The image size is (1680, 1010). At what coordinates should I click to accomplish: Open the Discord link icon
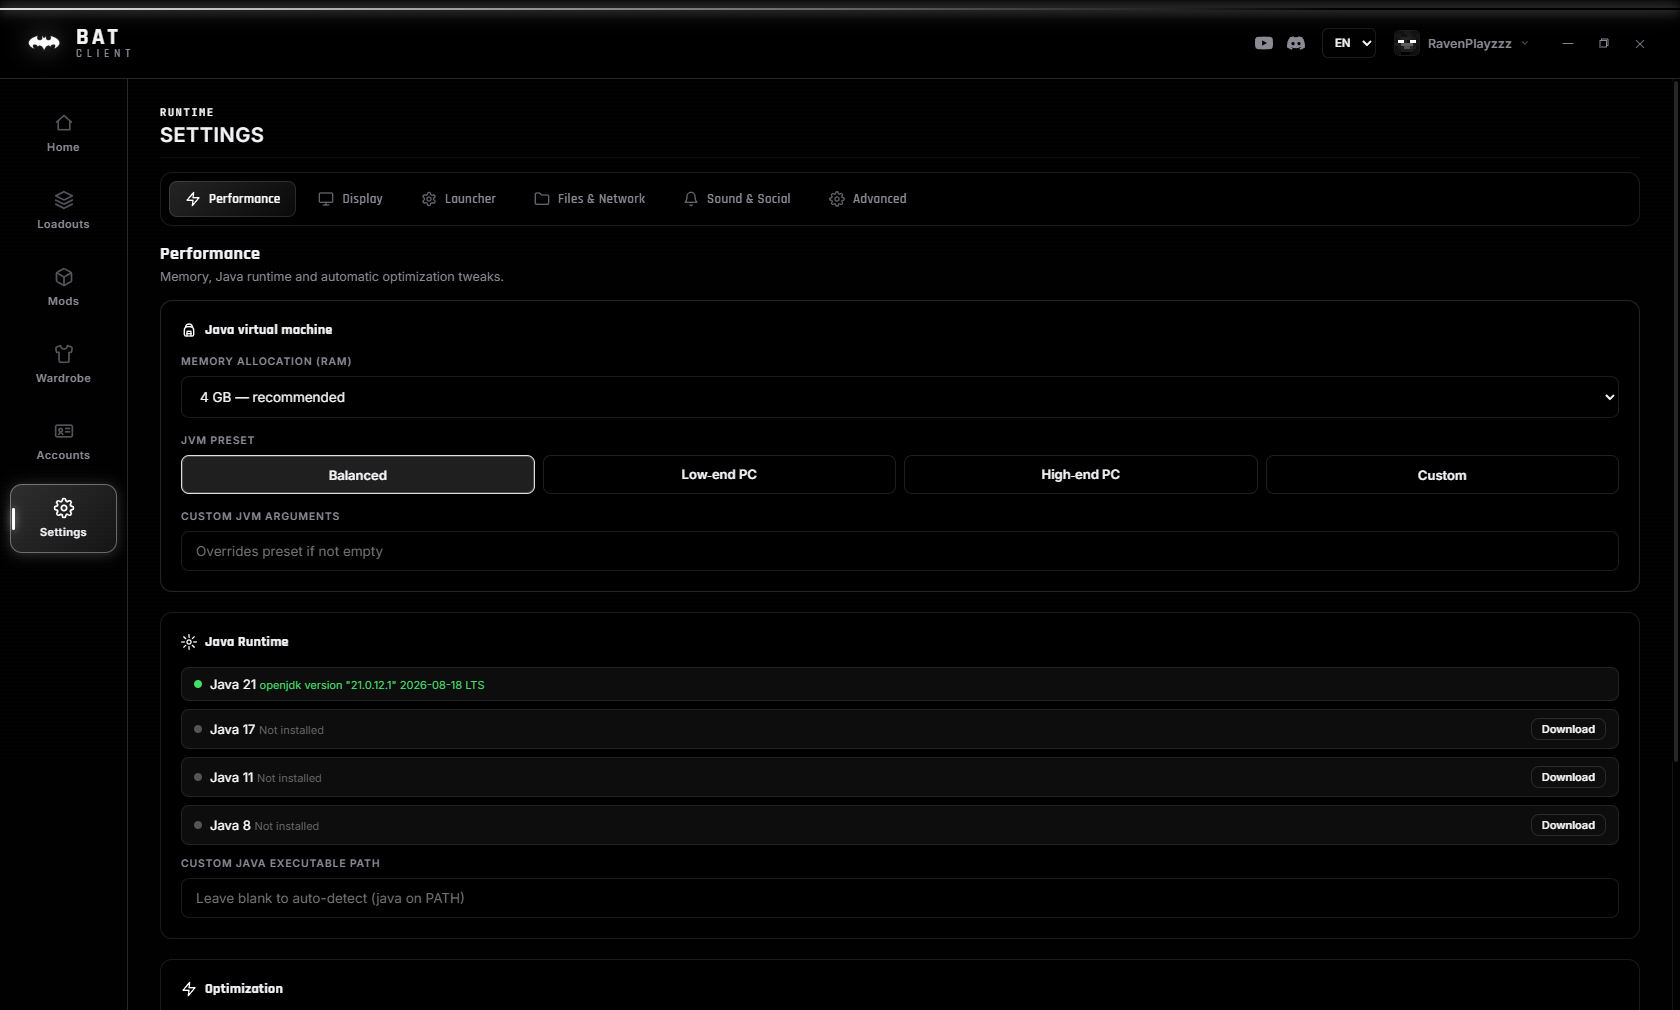[x=1296, y=43]
